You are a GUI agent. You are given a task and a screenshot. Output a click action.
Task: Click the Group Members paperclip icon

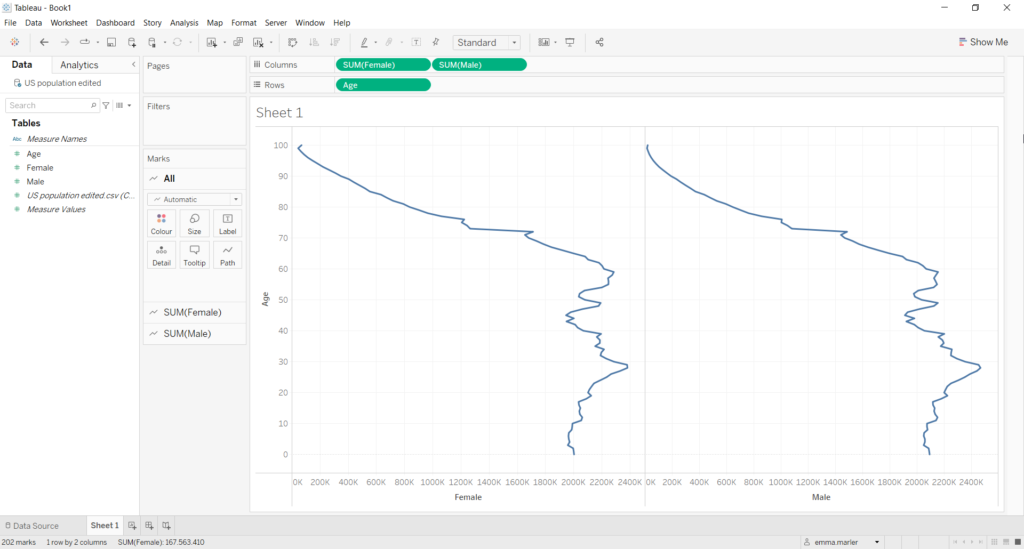click(x=389, y=42)
